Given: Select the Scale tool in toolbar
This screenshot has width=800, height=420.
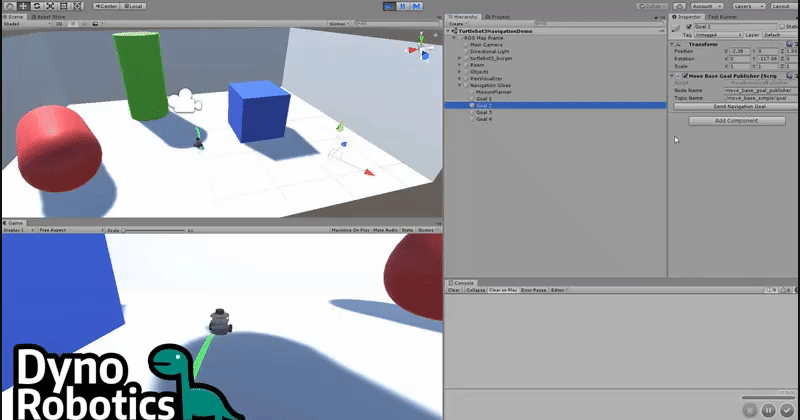Looking at the screenshot, I should coord(49,6).
